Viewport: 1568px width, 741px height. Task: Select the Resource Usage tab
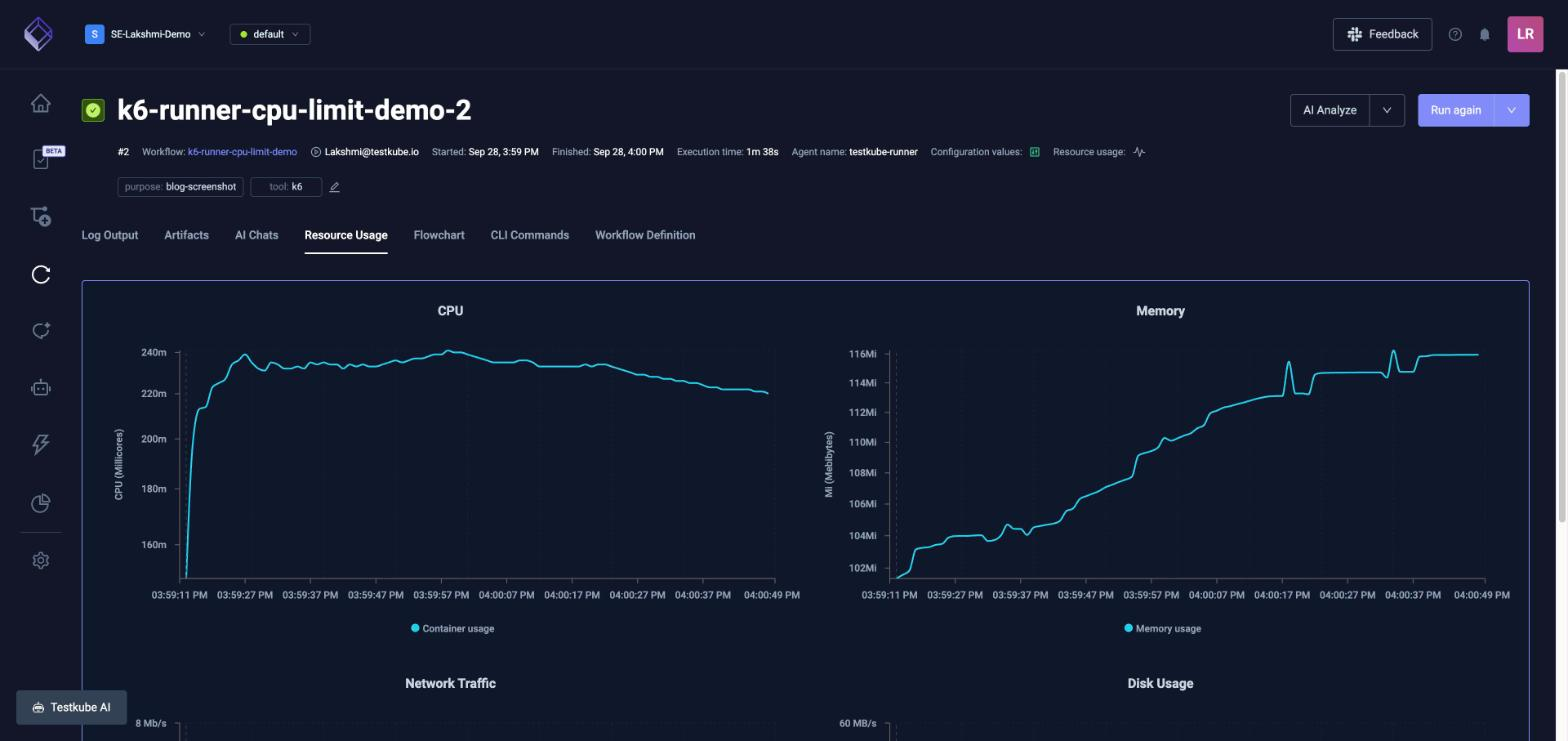click(x=346, y=235)
